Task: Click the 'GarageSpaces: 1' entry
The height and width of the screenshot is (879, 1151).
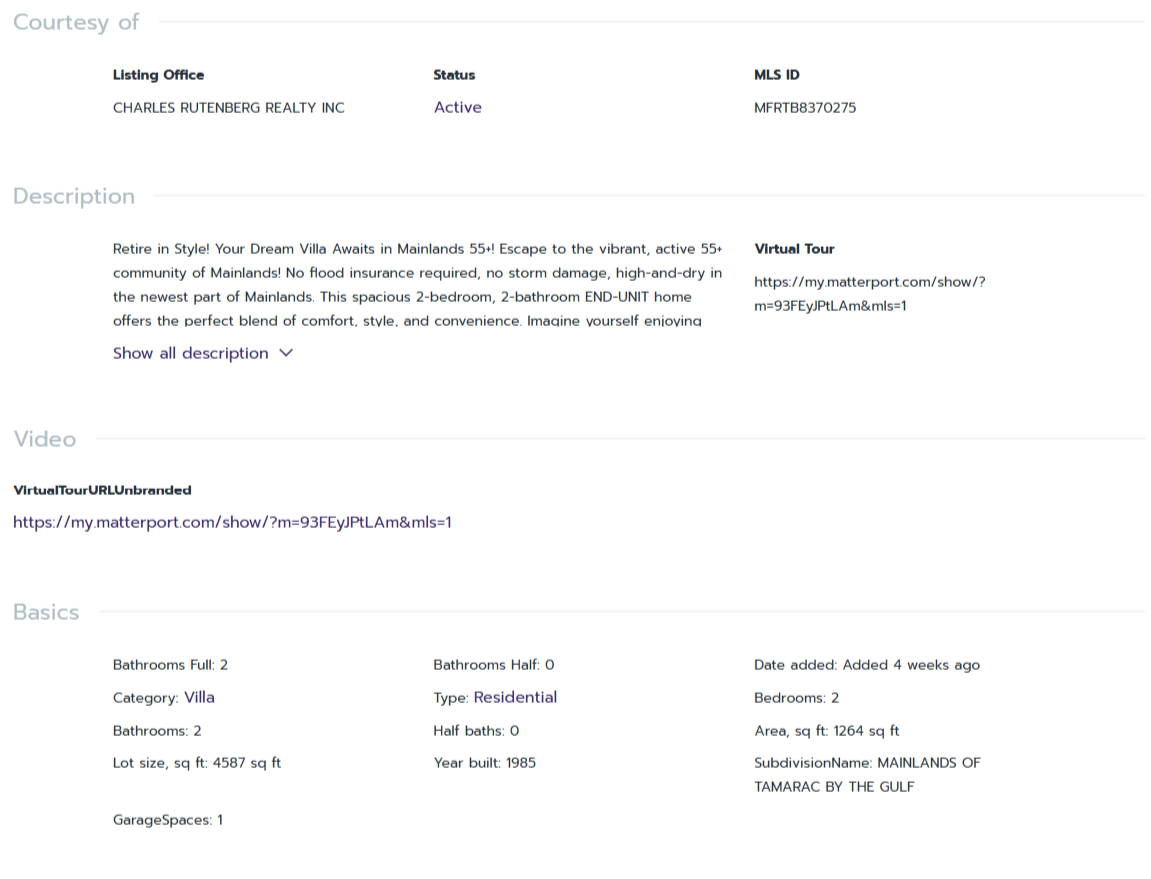Action: click(x=167, y=820)
